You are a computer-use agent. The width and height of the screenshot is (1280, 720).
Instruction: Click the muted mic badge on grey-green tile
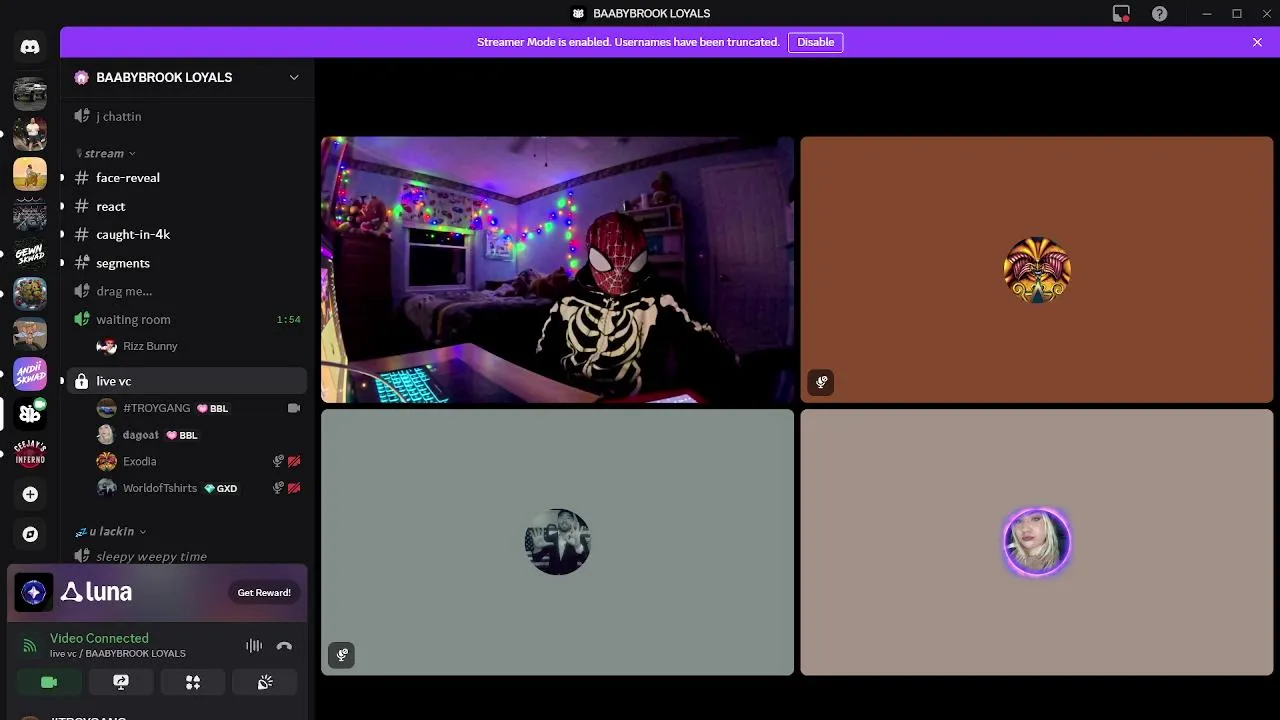342,655
